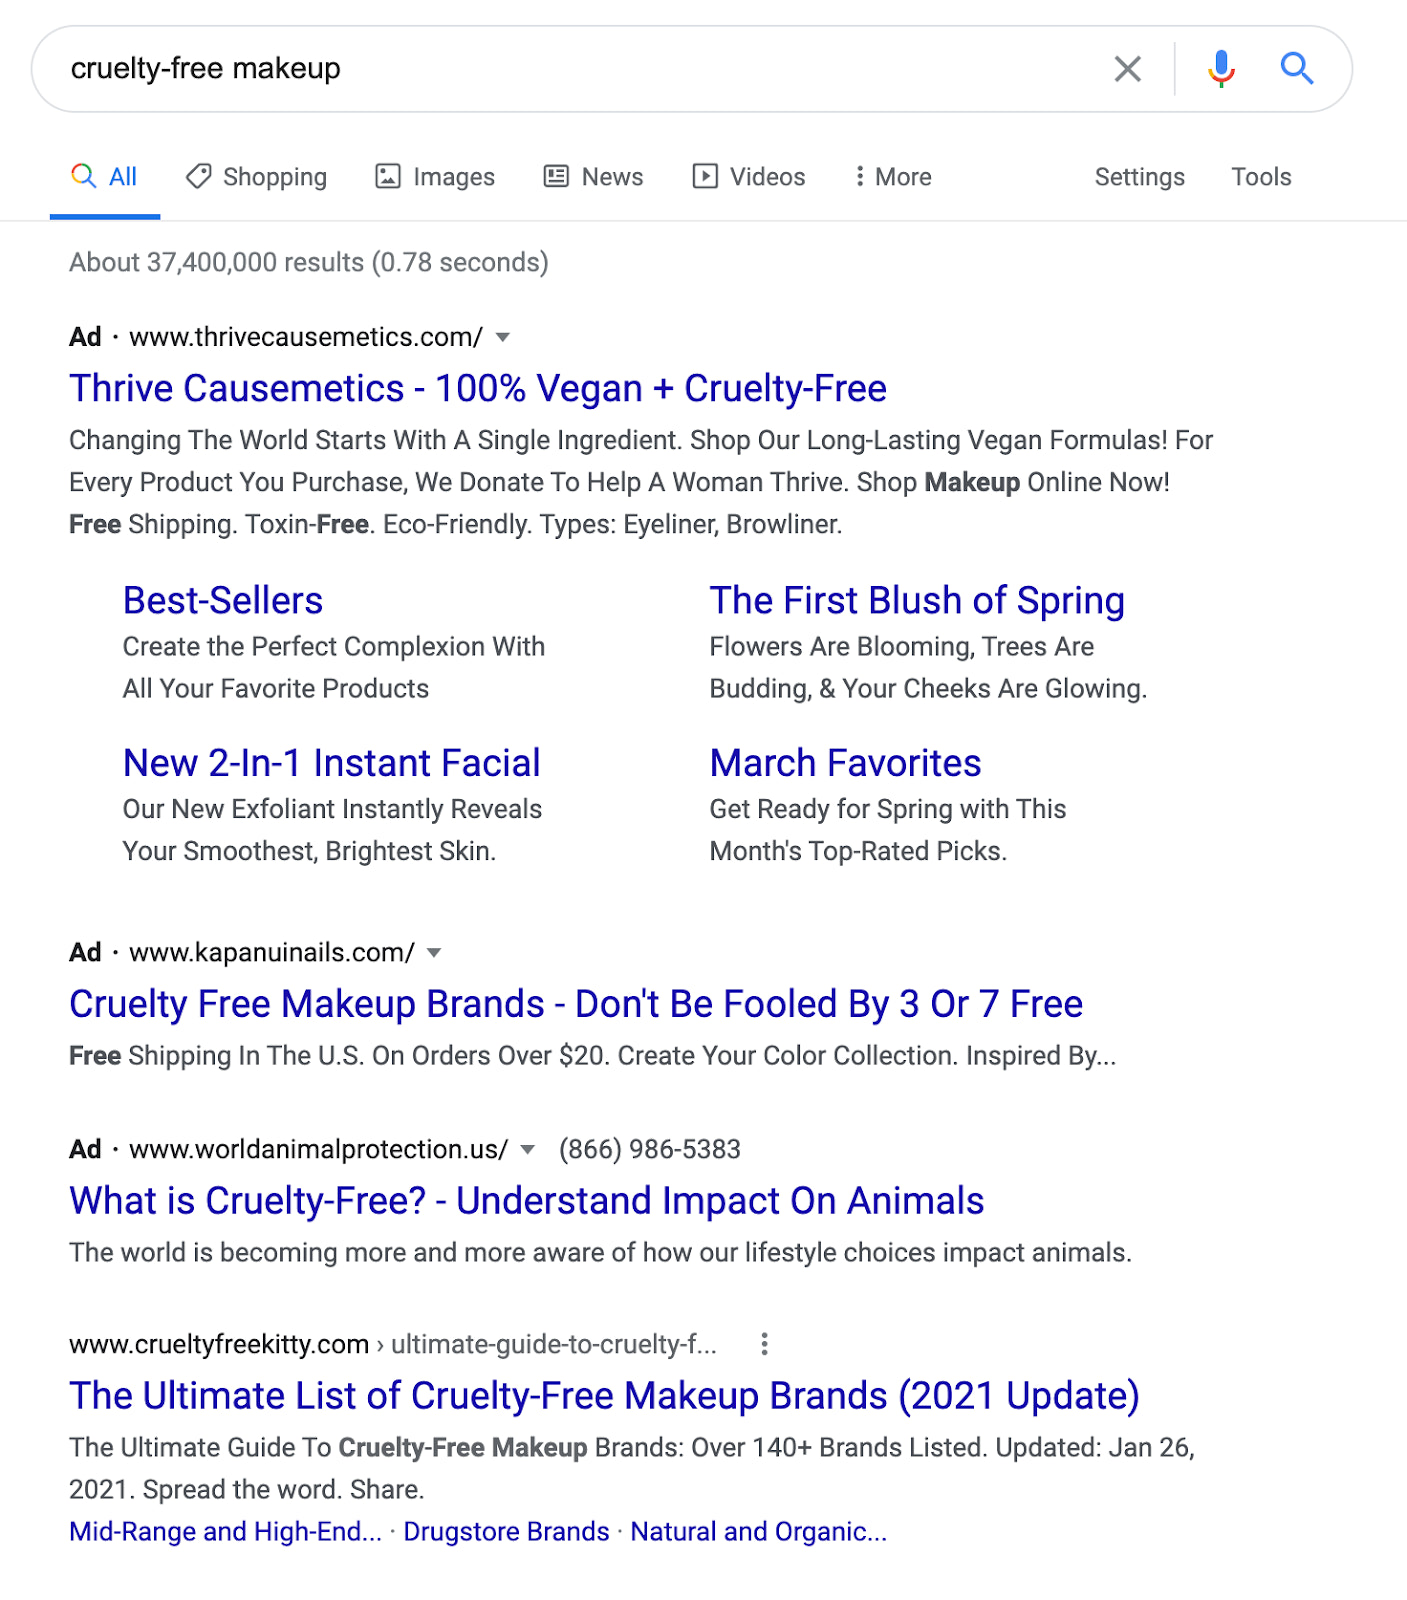The height and width of the screenshot is (1600, 1407).
Task: Open the More search categories menu
Action: [892, 177]
